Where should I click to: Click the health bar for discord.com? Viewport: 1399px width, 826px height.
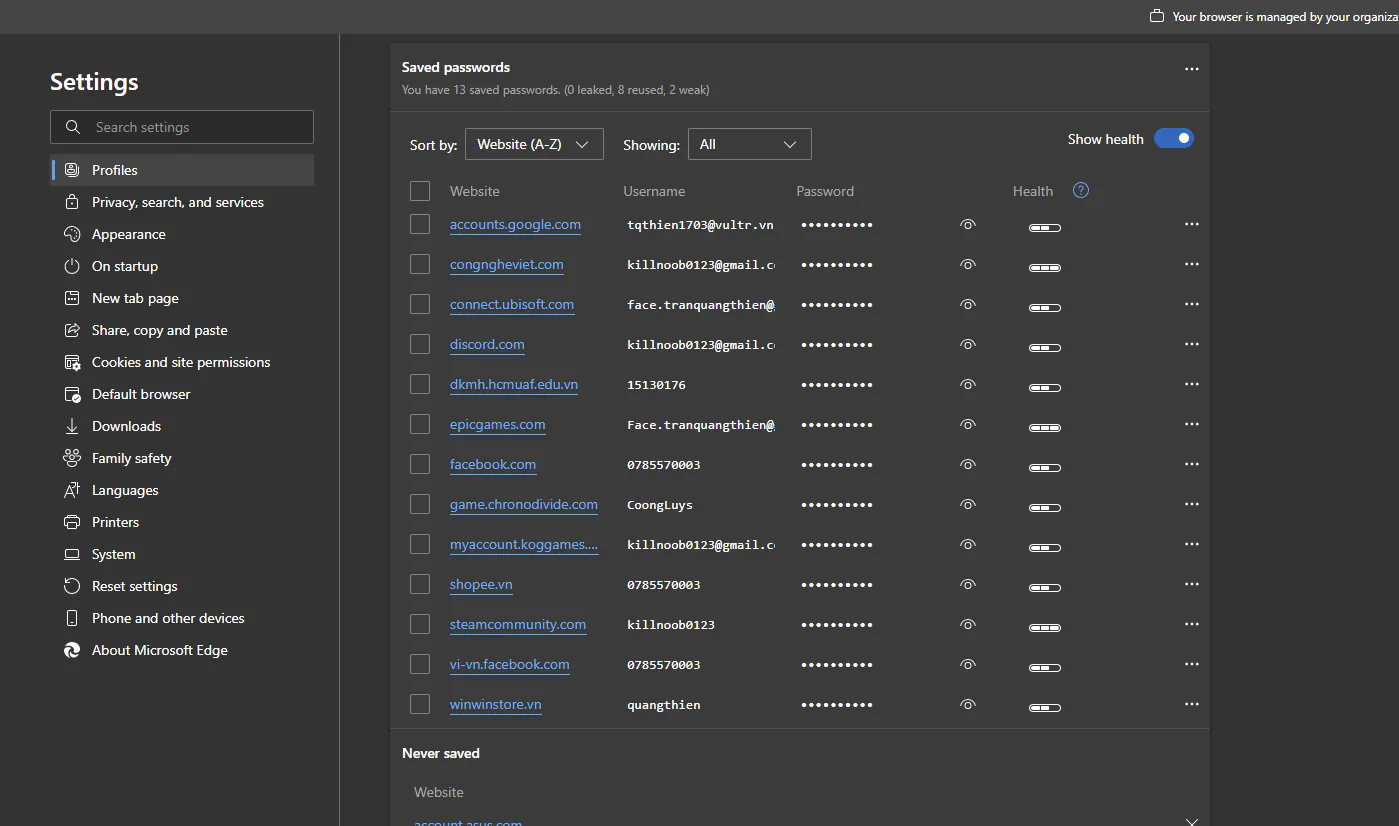(x=1045, y=348)
